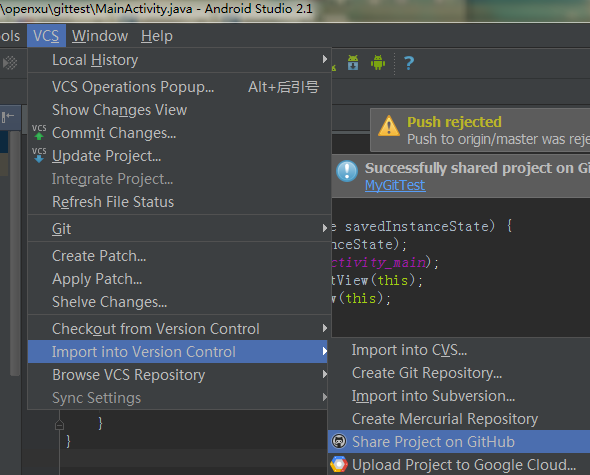590x475 pixels.
Task: Click the Android download SDK icon
Action: point(353,62)
